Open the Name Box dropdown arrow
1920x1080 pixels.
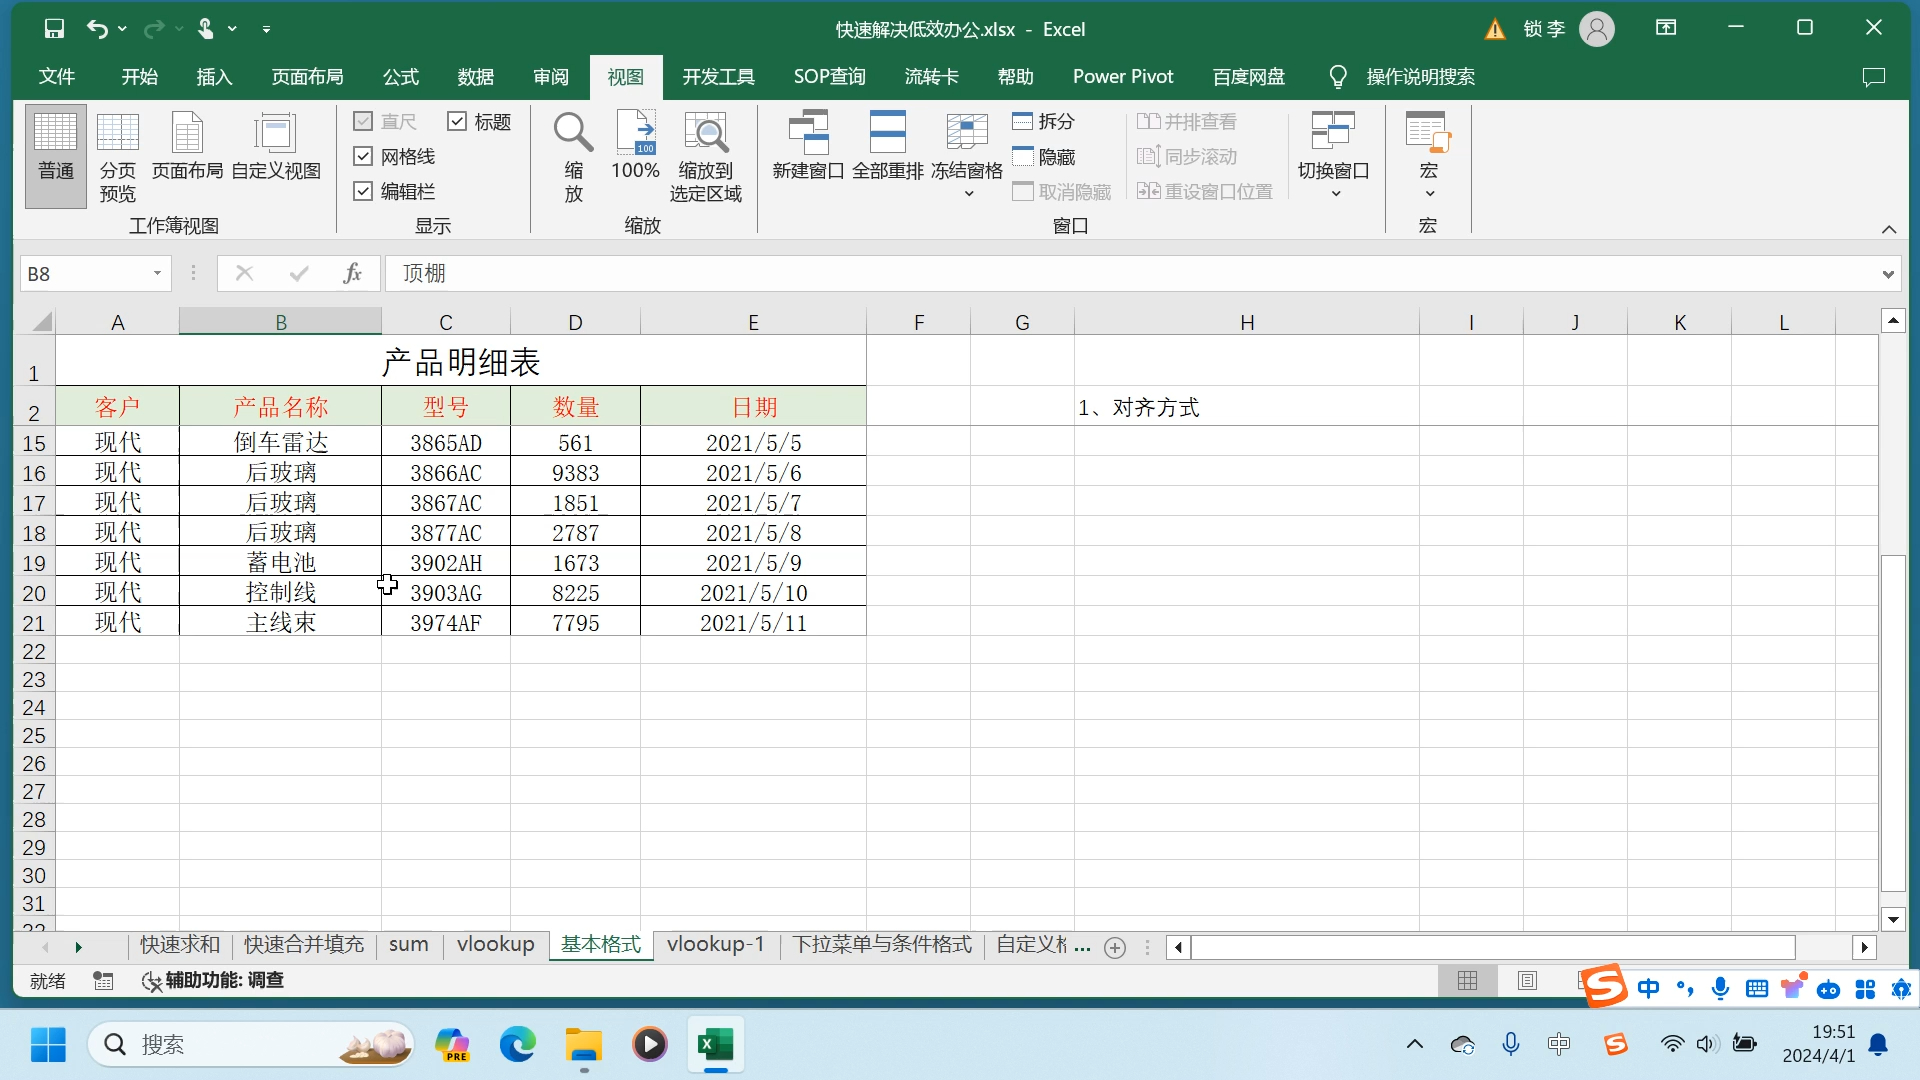tap(157, 273)
